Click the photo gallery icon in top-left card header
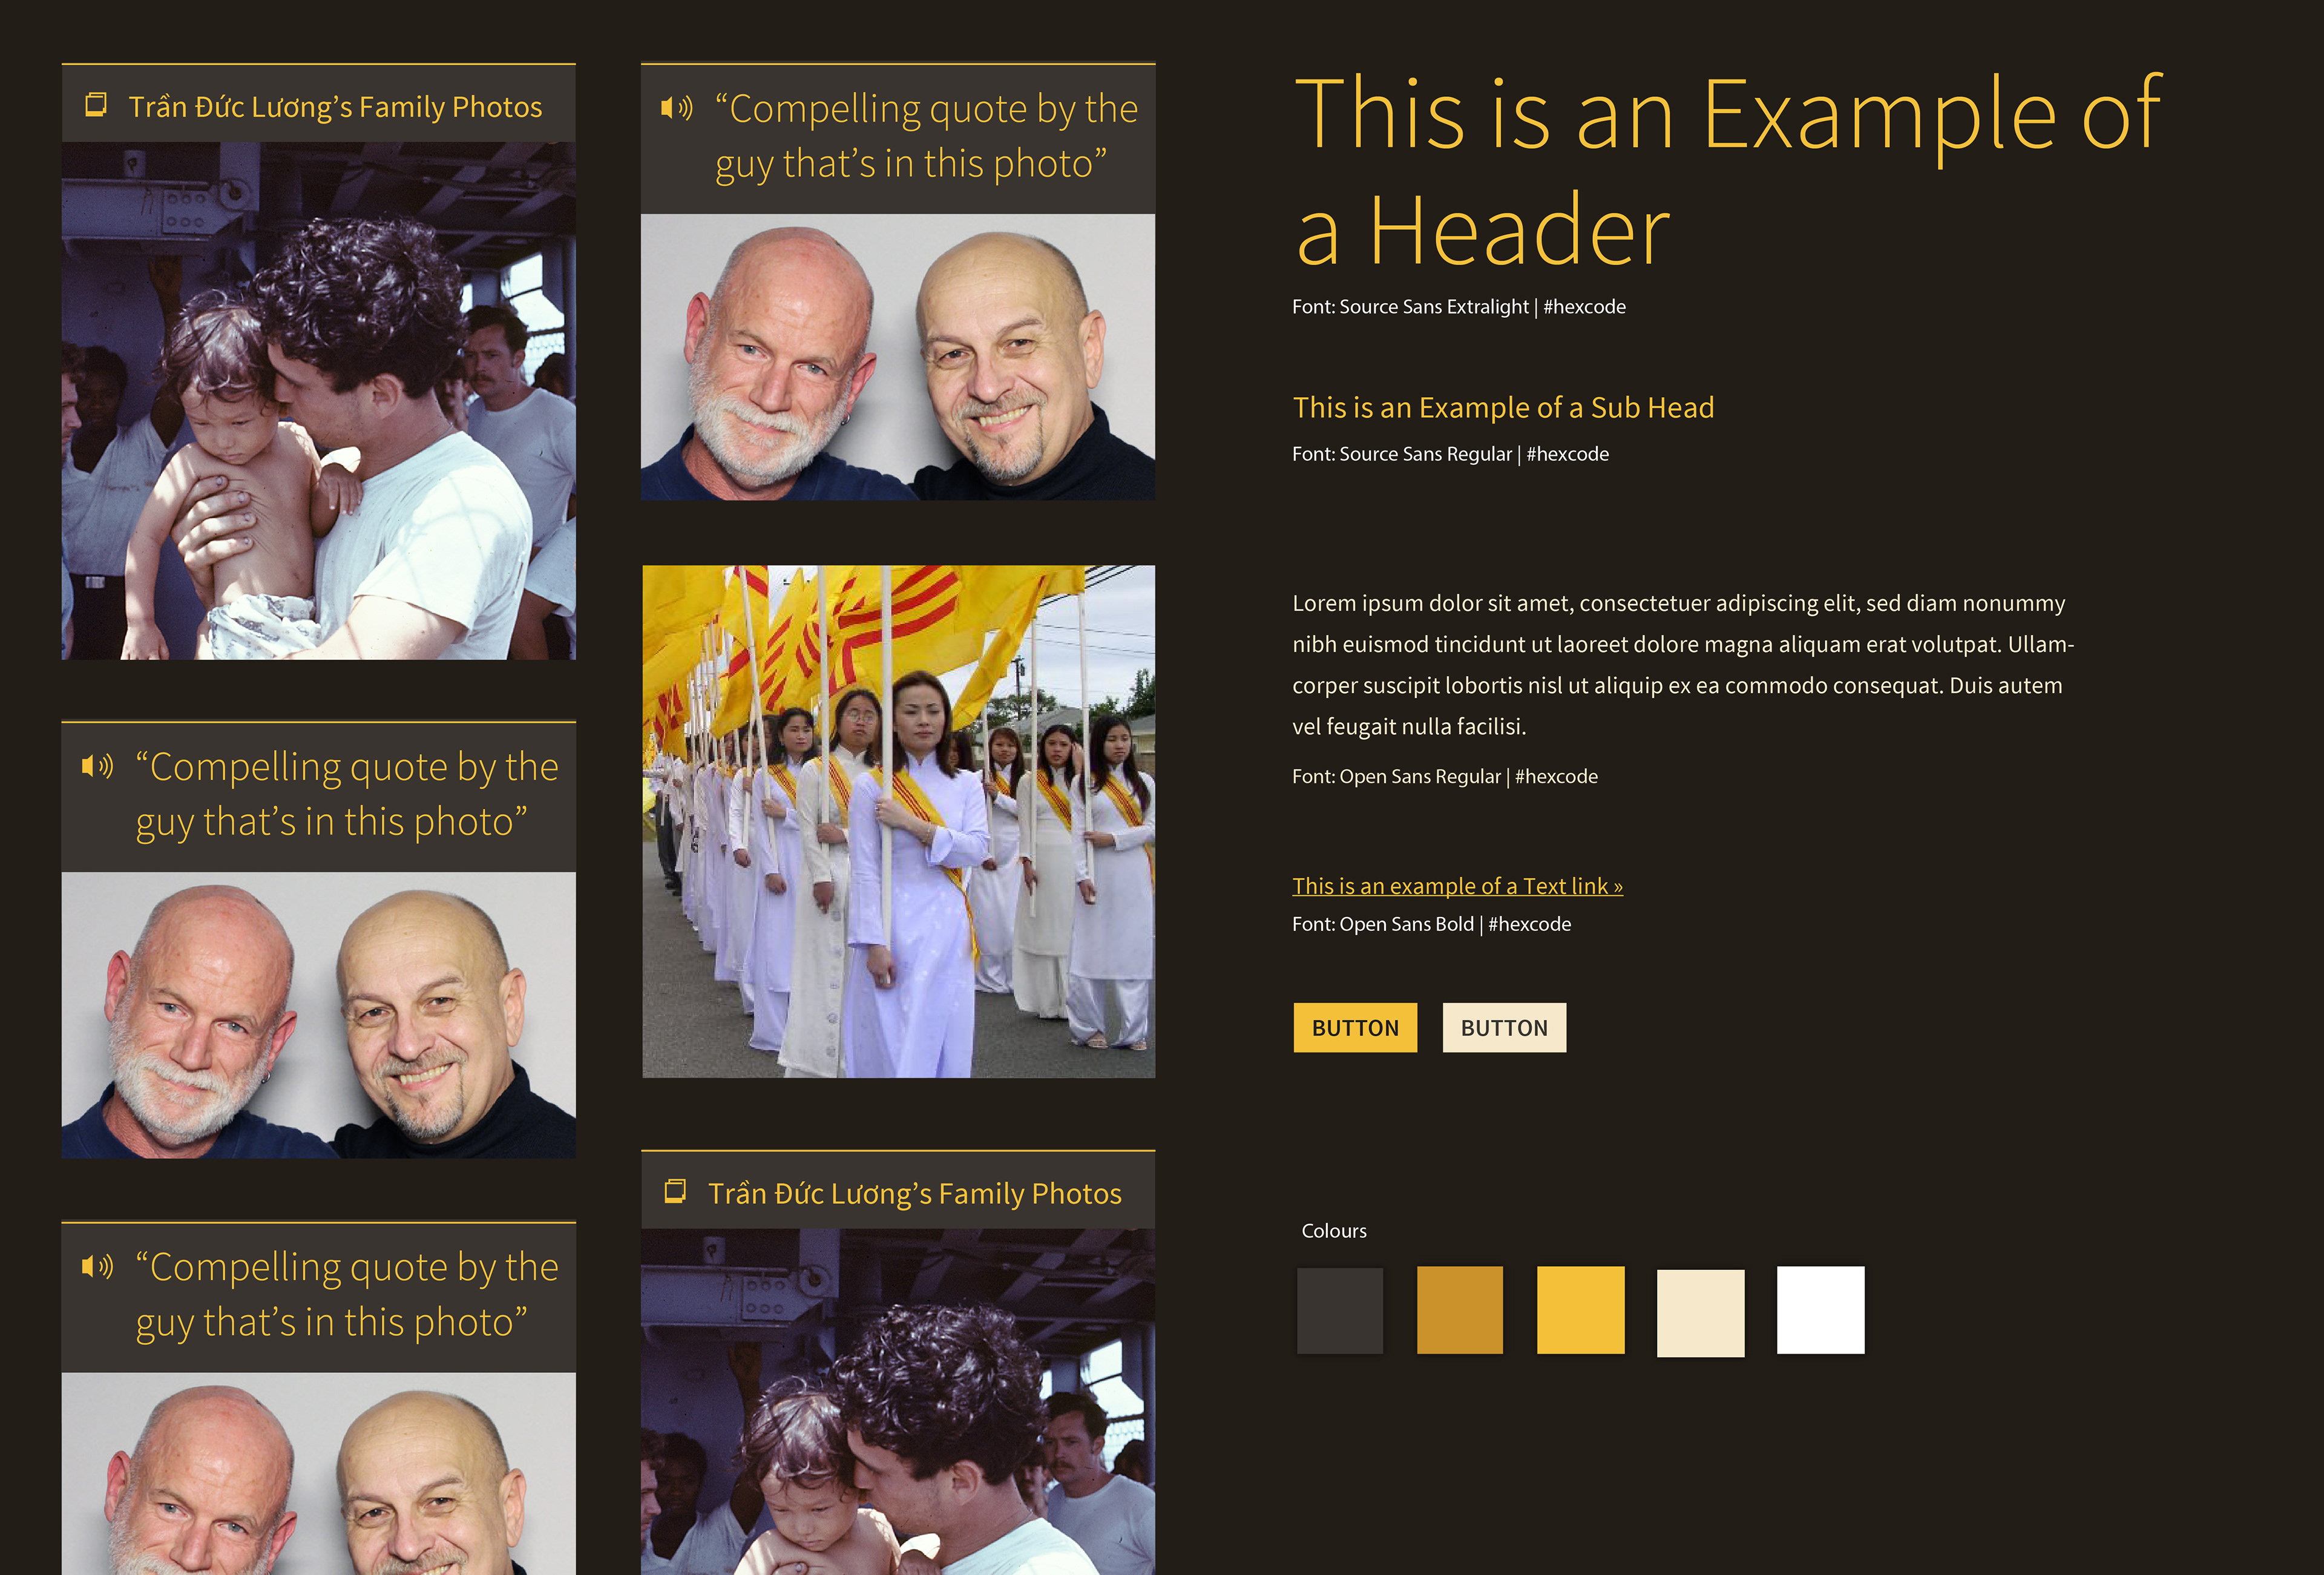The image size is (2324, 1575). point(96,105)
